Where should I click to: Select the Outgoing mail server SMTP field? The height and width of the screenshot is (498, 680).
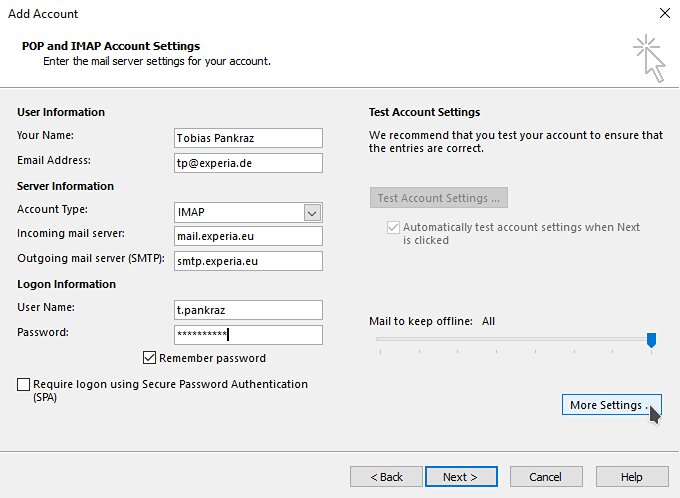[248, 261]
